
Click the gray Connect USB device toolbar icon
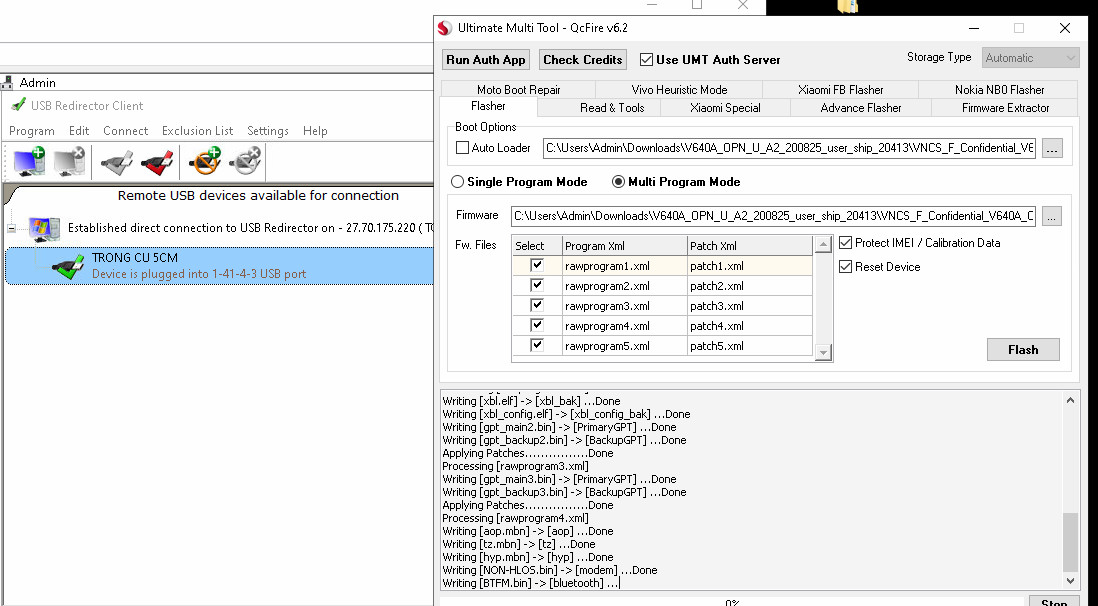pos(116,162)
